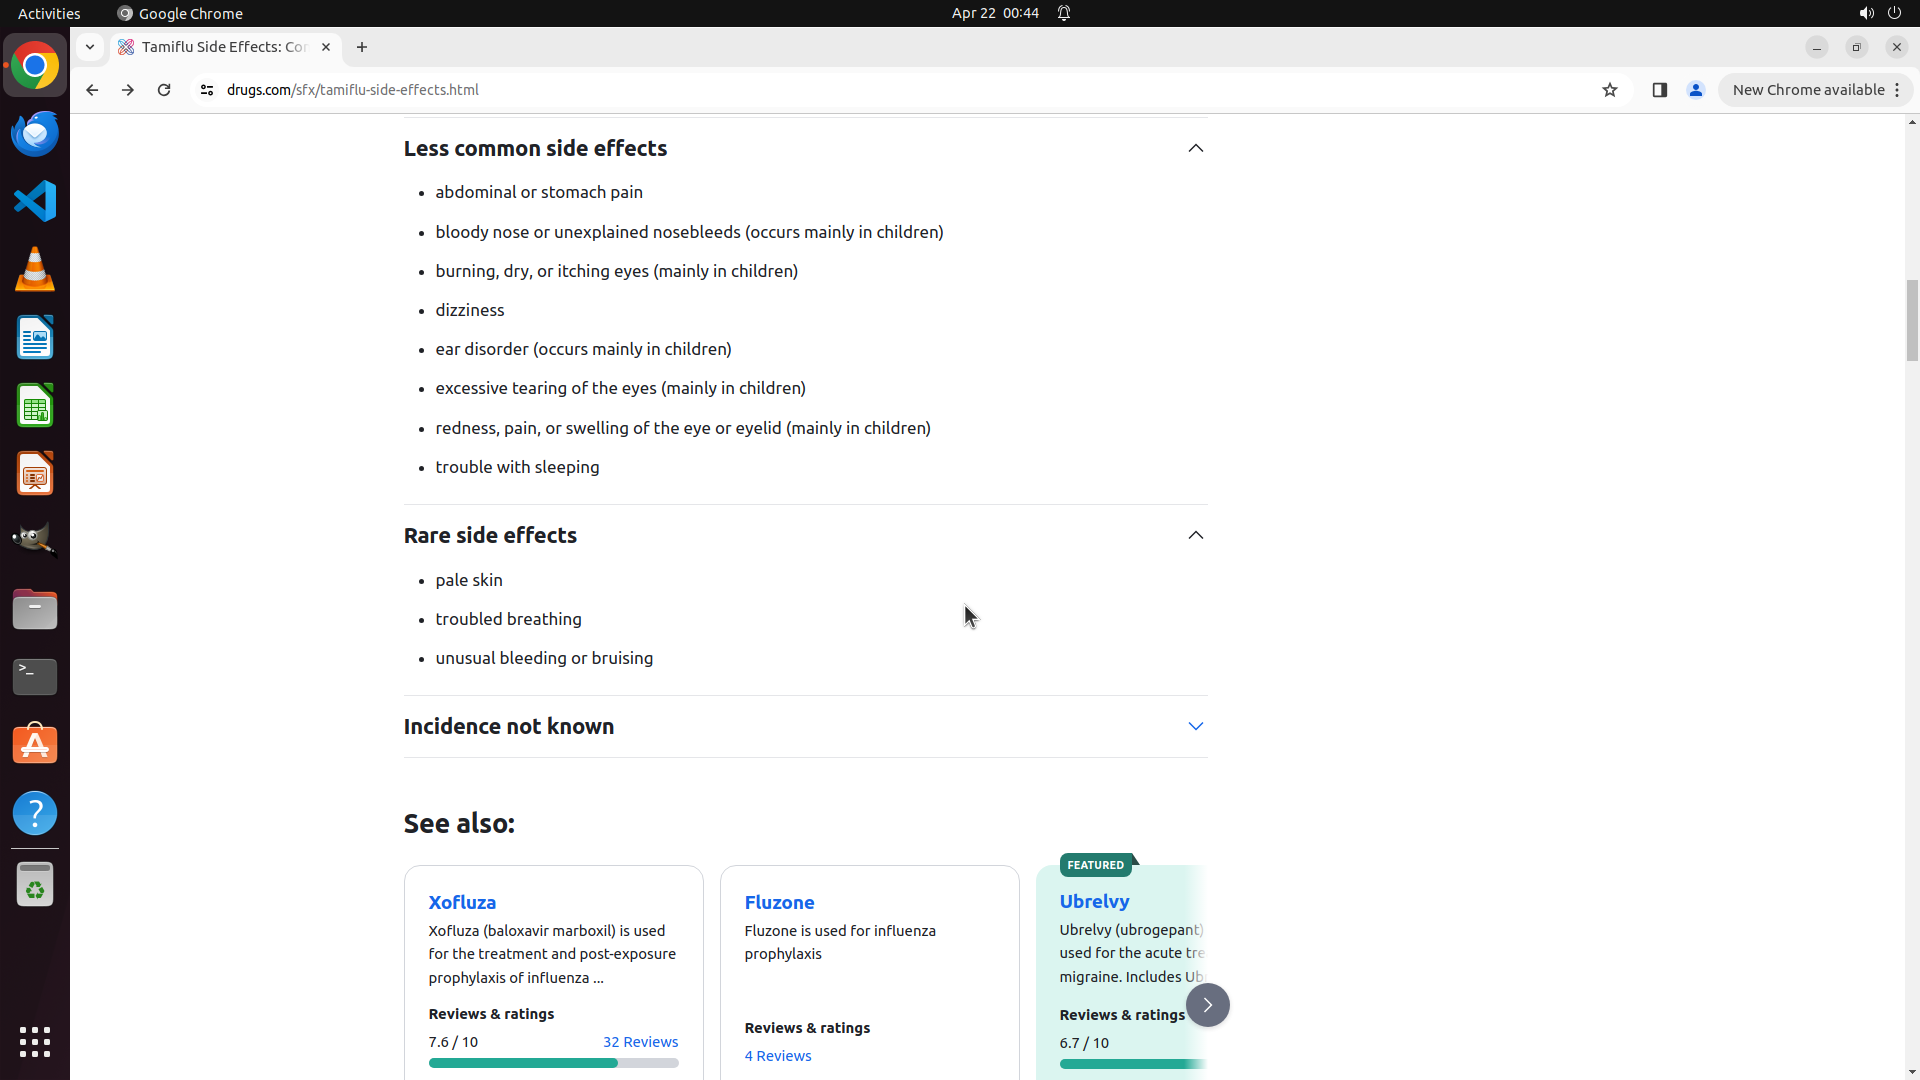Screen dimensions: 1920x1080
Task: Select the Tamiflu Side Effects tab
Action: tap(224, 47)
